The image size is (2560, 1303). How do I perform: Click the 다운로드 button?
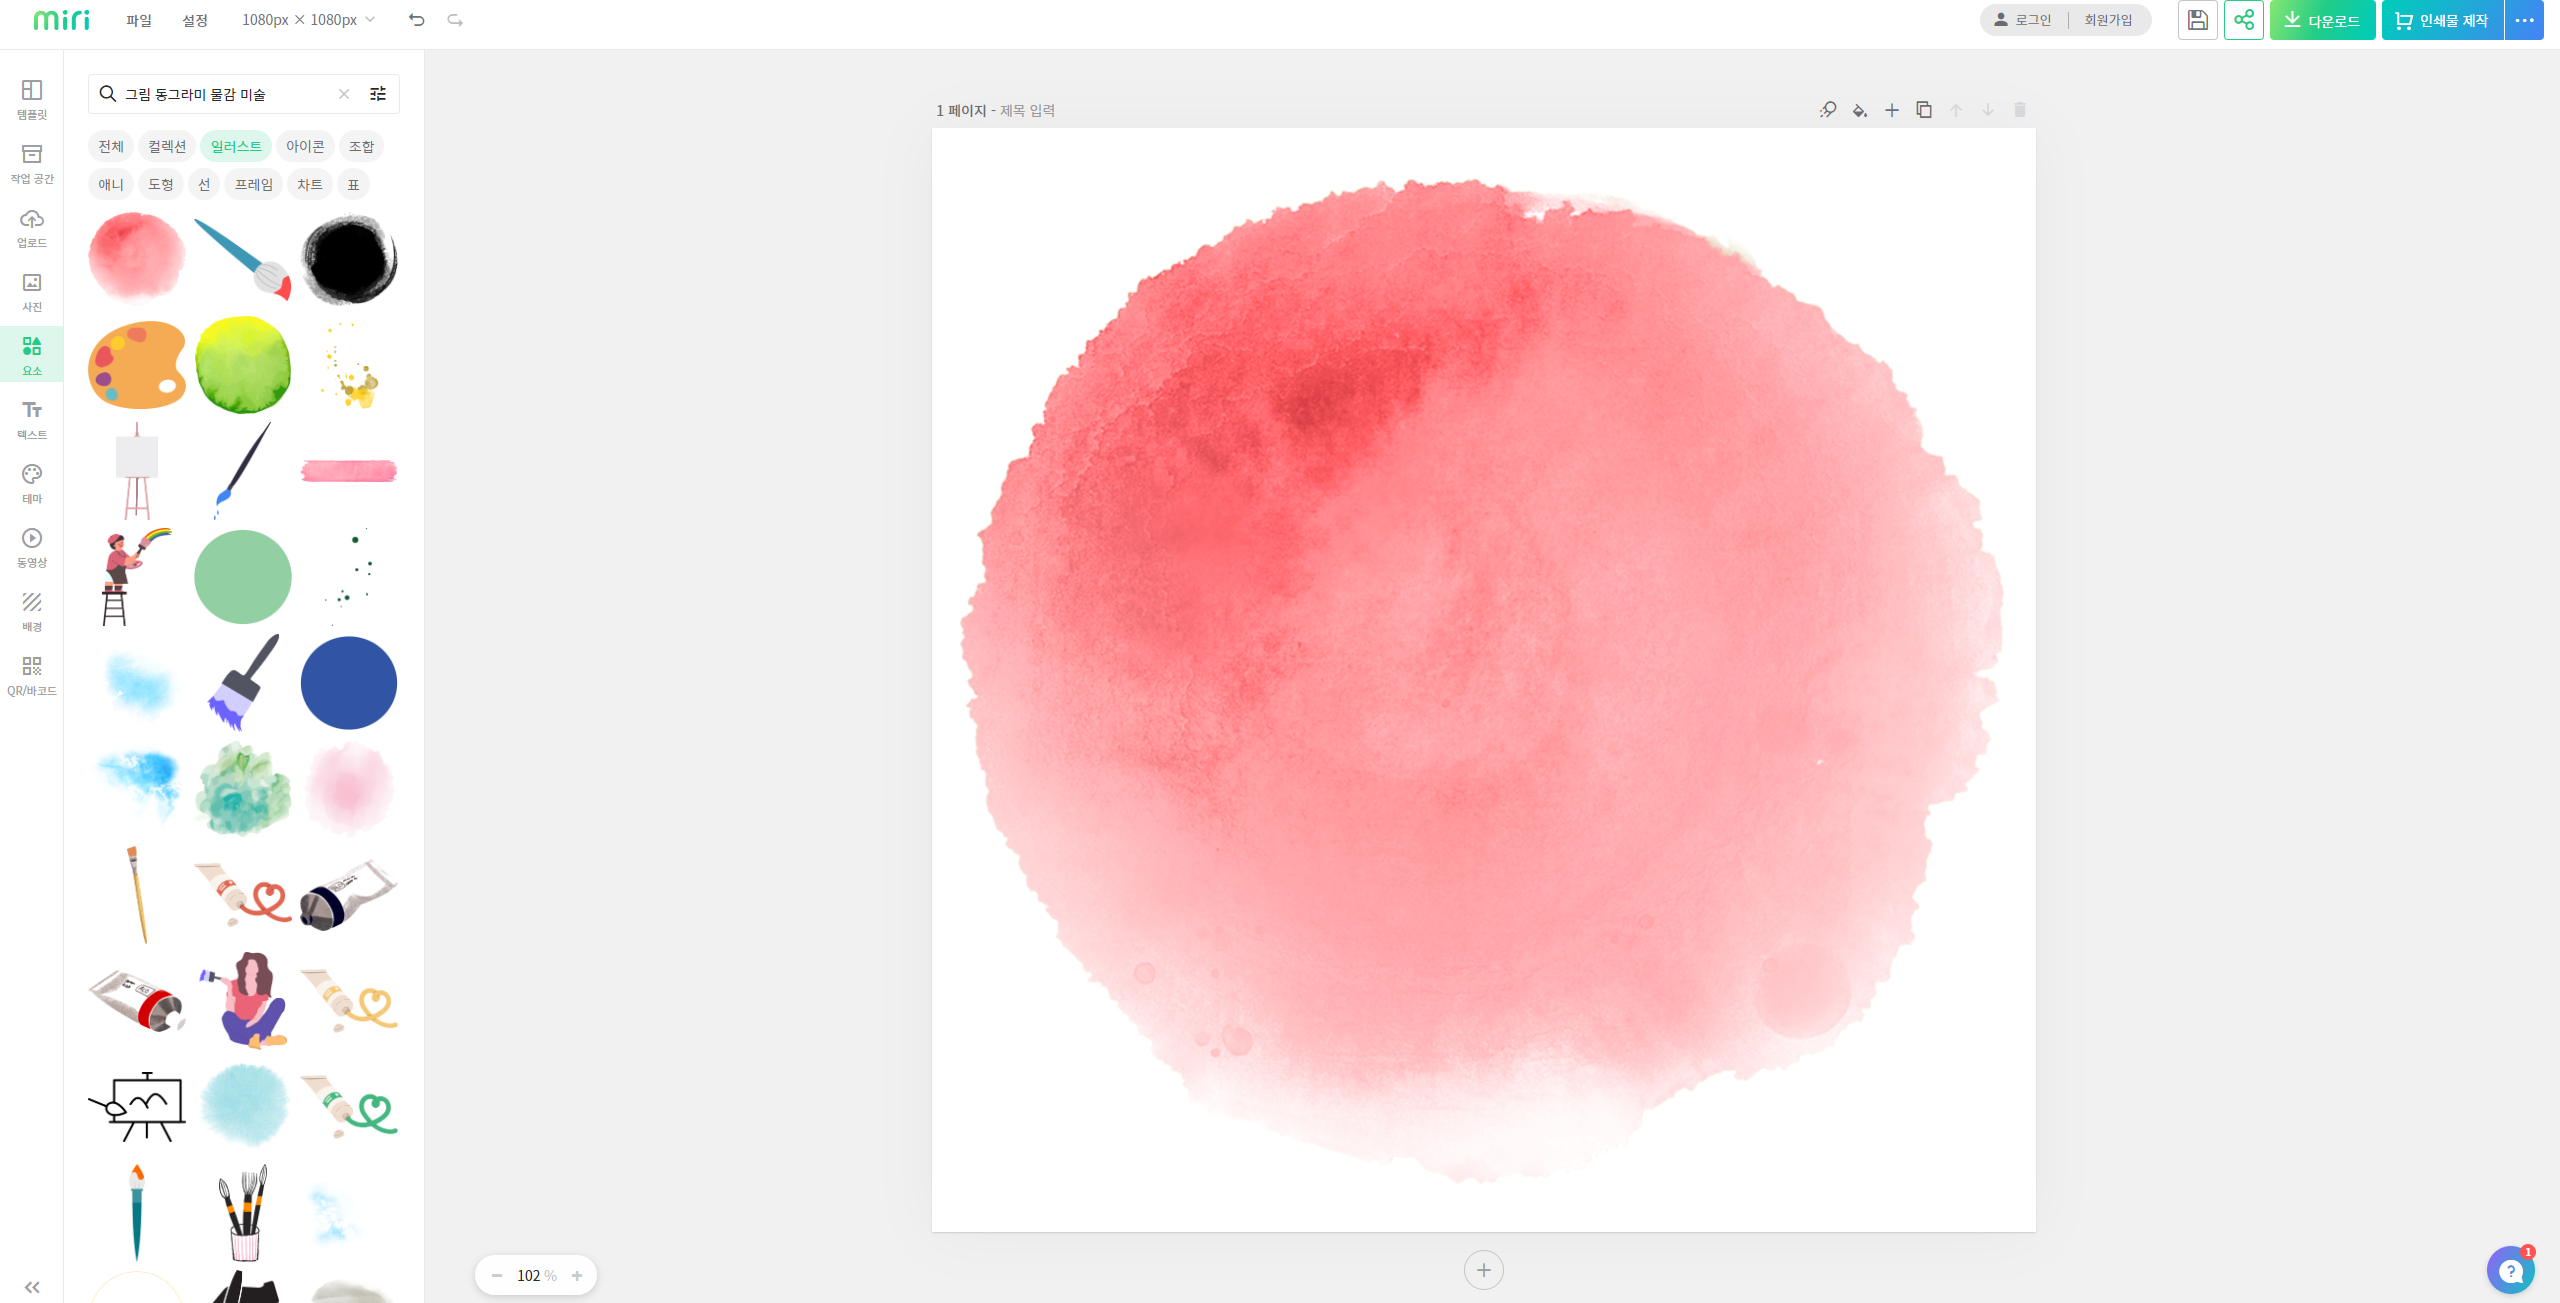click(2322, 20)
